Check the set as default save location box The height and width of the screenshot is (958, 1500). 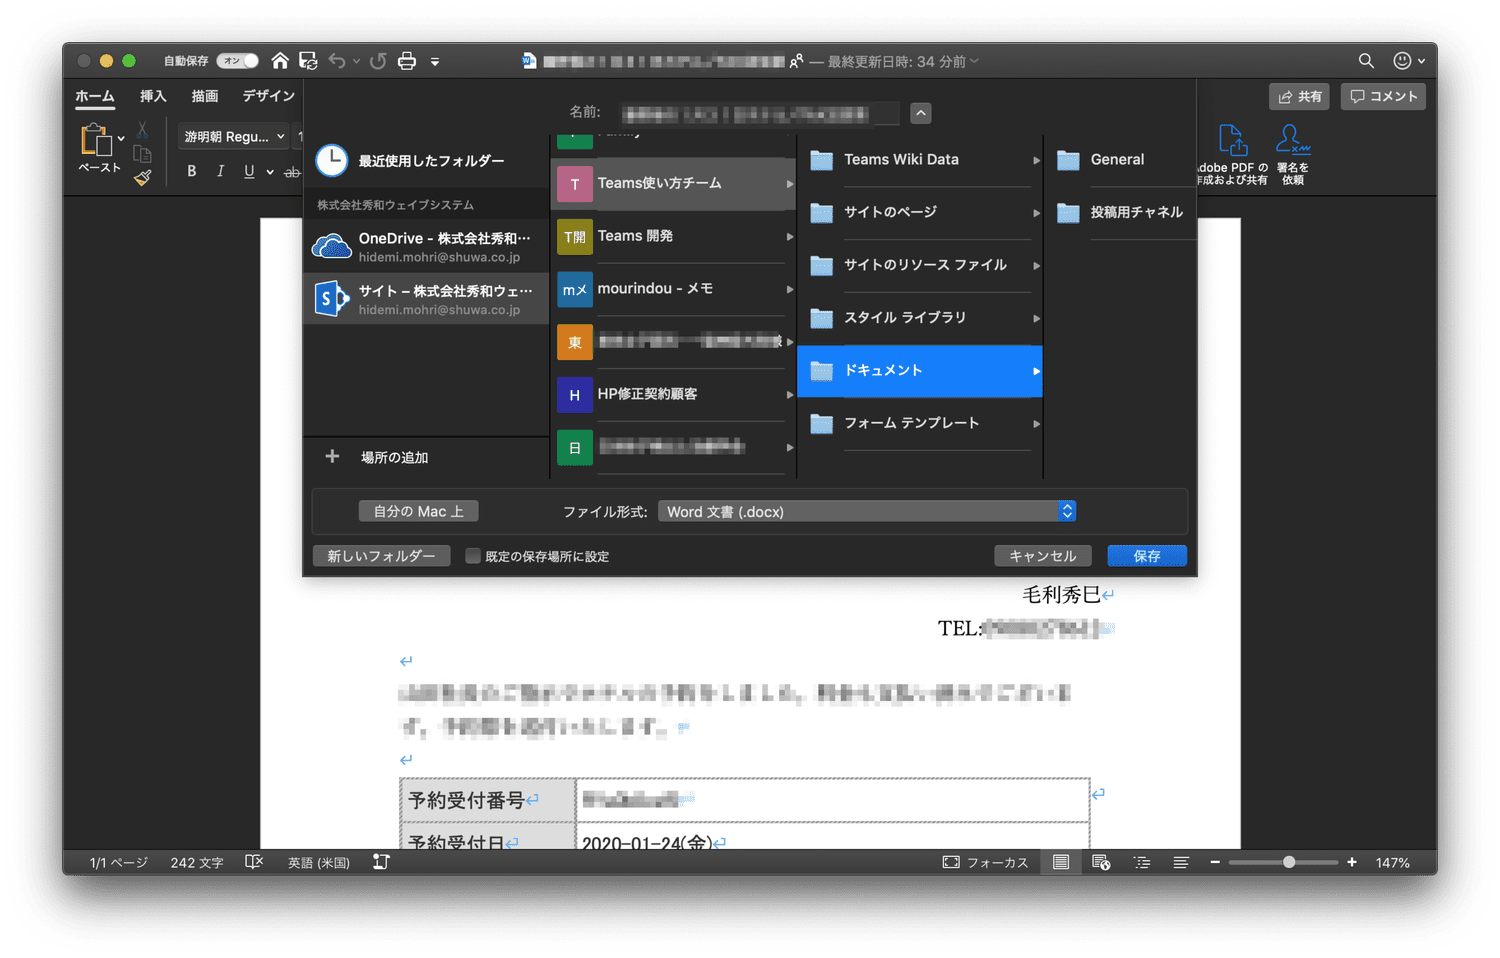tap(473, 556)
